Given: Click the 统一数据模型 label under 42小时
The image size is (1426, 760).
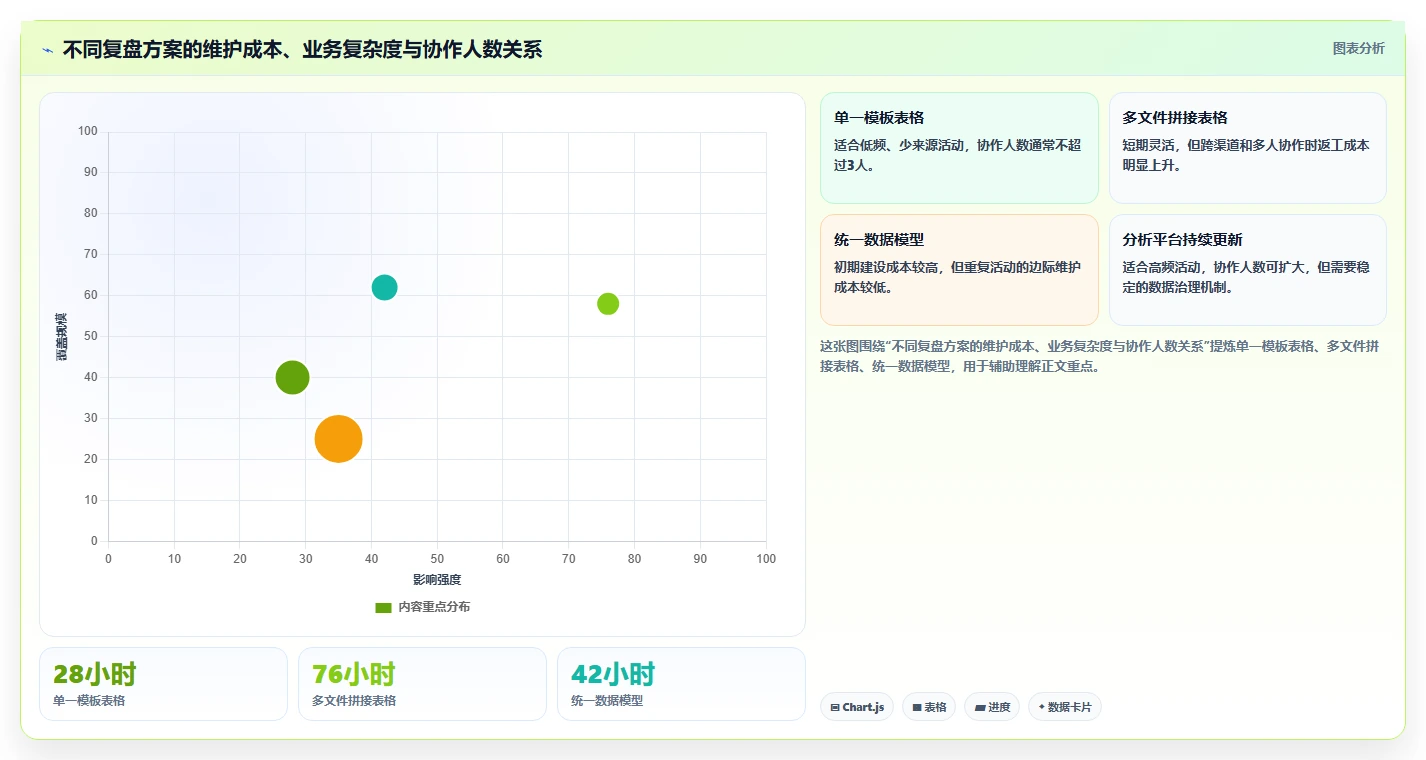Looking at the screenshot, I should click(607, 701).
